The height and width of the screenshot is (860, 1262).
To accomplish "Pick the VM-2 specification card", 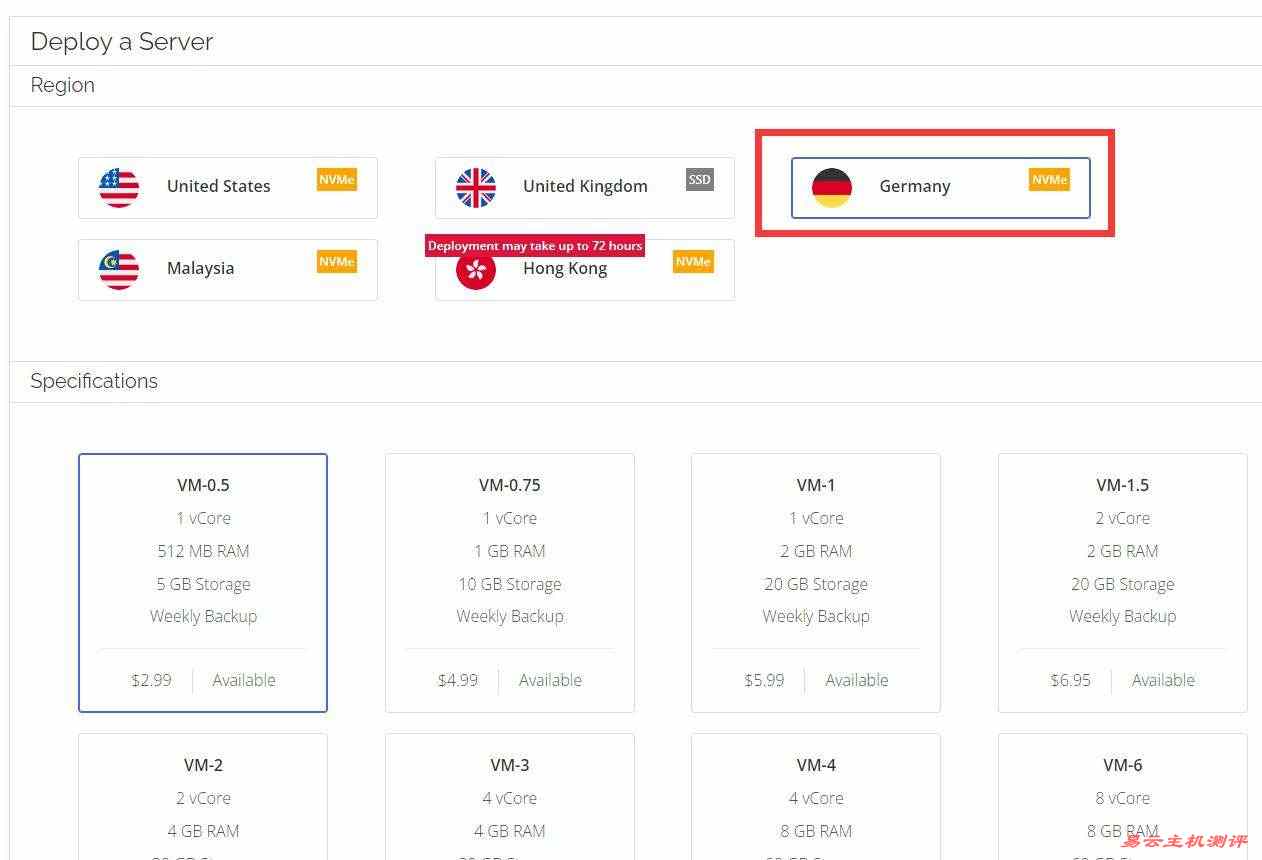I will [x=203, y=796].
